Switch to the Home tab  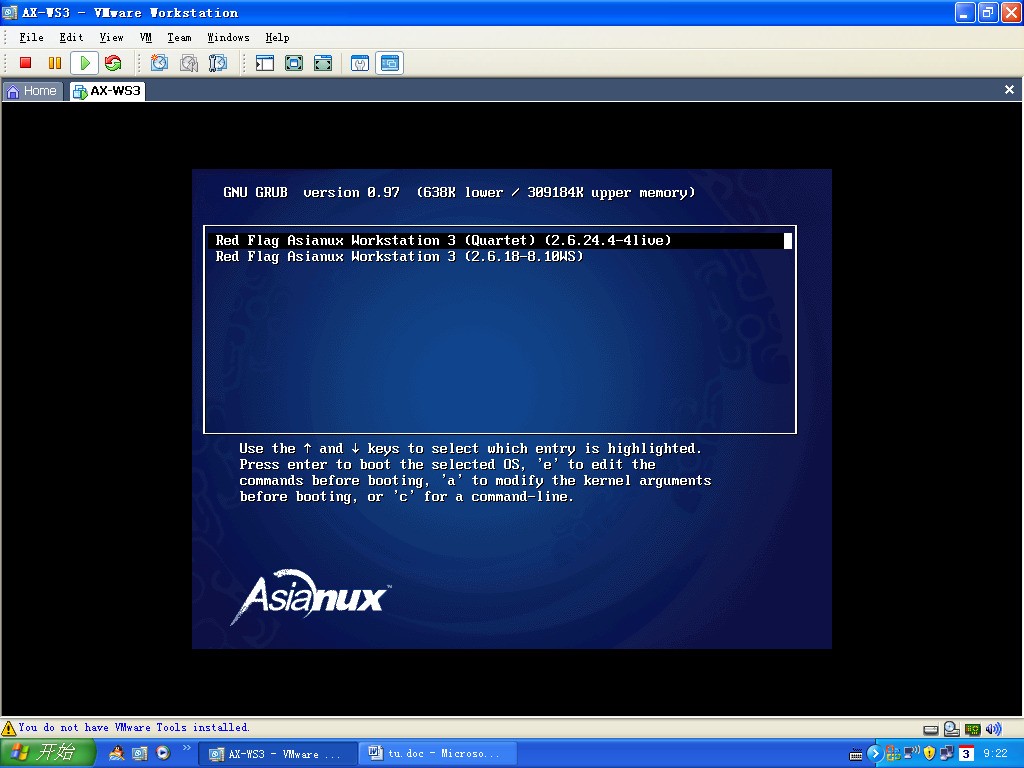click(33, 91)
